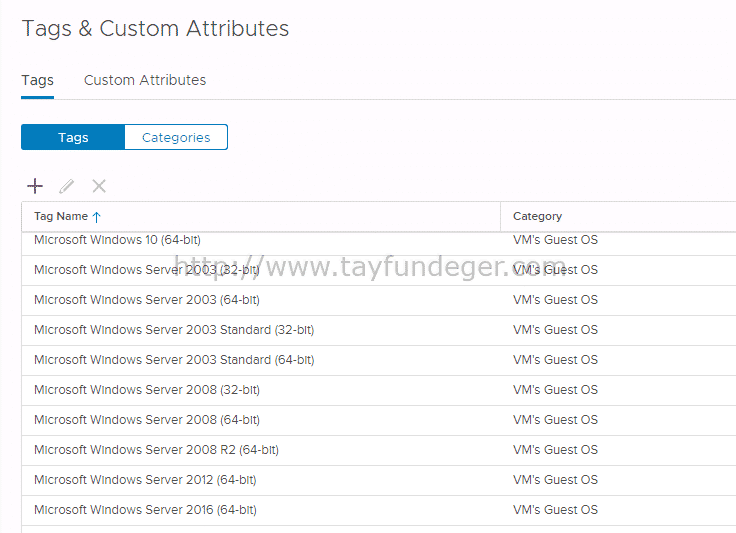
Task: Click the pencil icon to edit tag
Action: point(67,186)
